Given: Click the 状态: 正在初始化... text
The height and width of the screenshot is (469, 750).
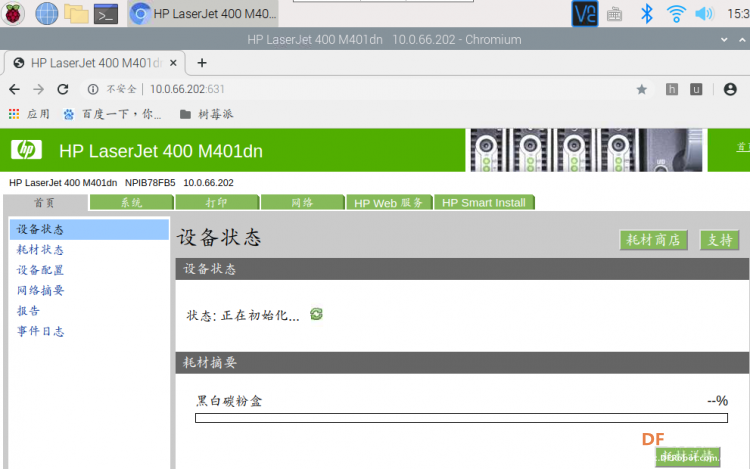Looking at the screenshot, I should point(243,316).
